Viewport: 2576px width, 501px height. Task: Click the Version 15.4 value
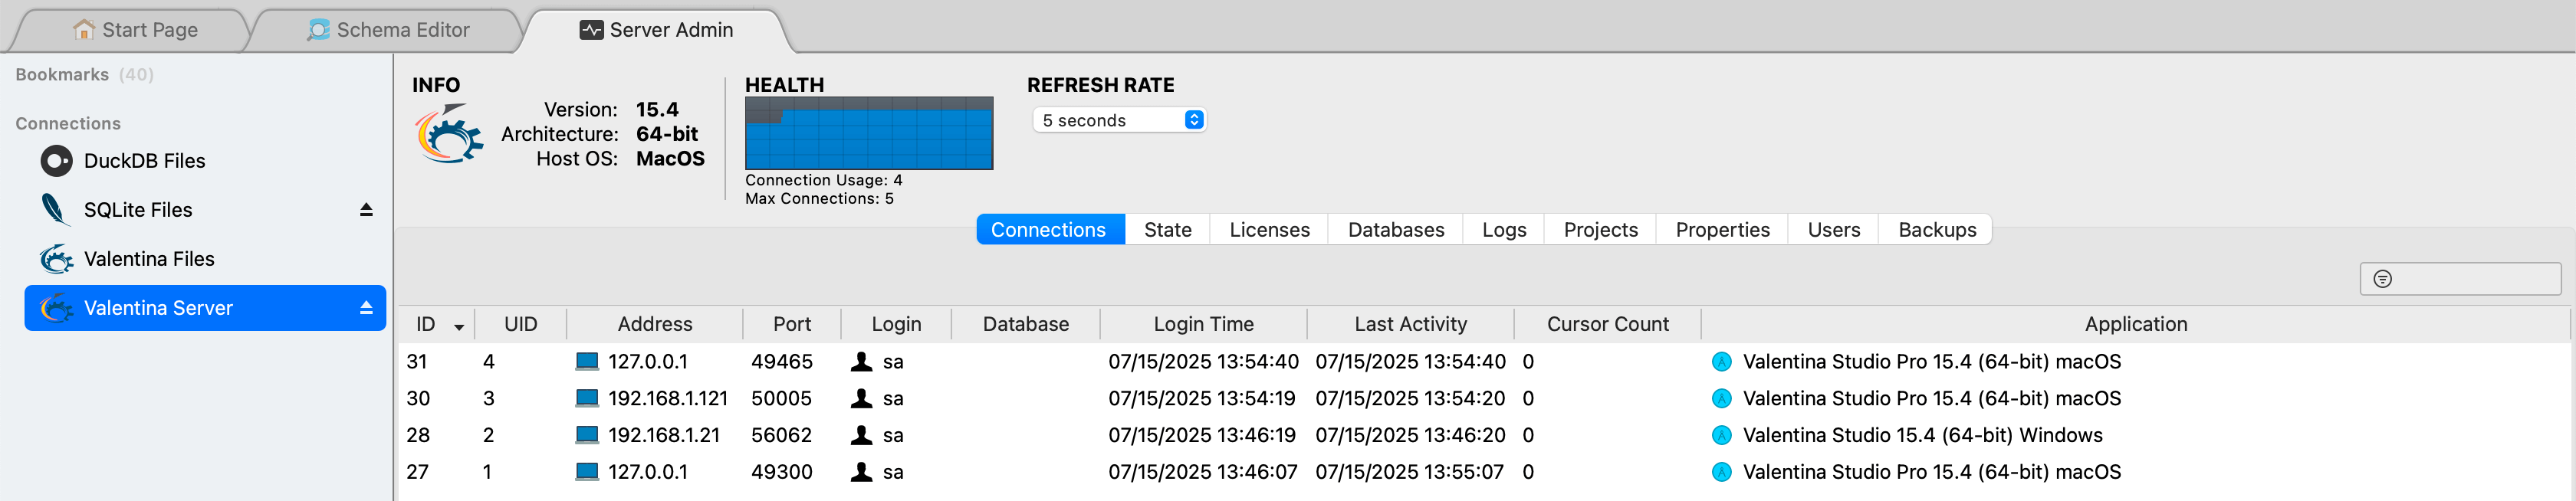tap(657, 110)
